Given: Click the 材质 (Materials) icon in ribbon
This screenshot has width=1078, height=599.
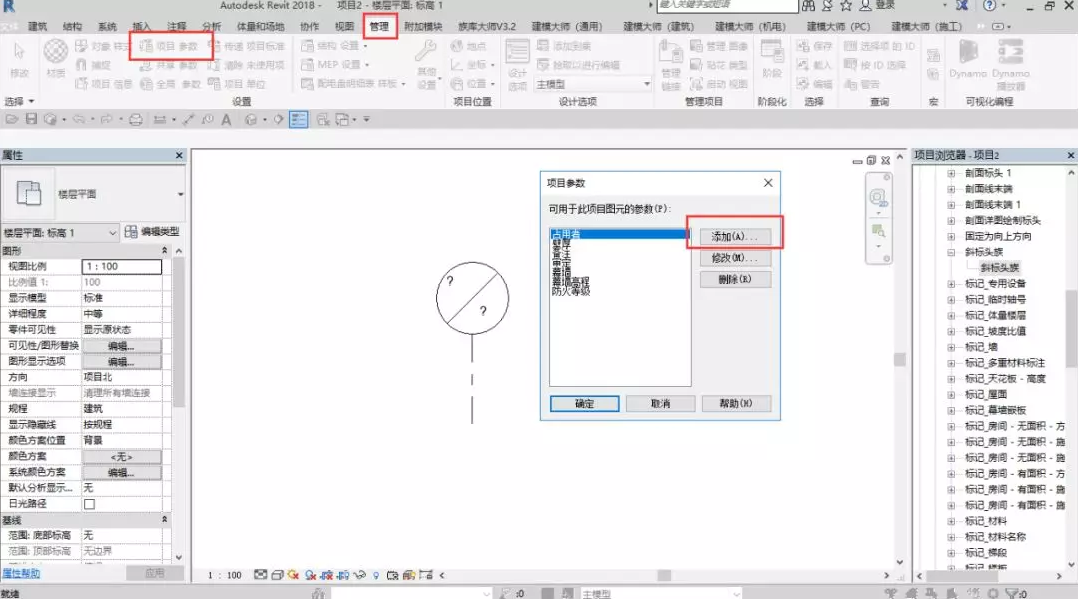Looking at the screenshot, I should tap(56, 53).
